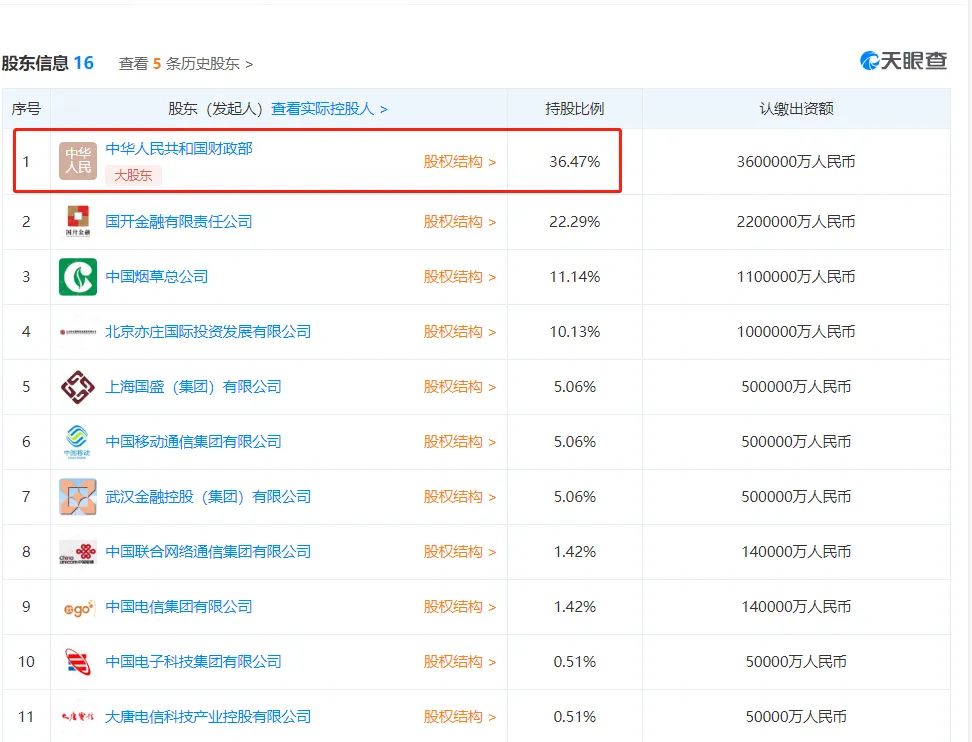Click the 中国电子科技集团 logo icon

tap(78, 662)
